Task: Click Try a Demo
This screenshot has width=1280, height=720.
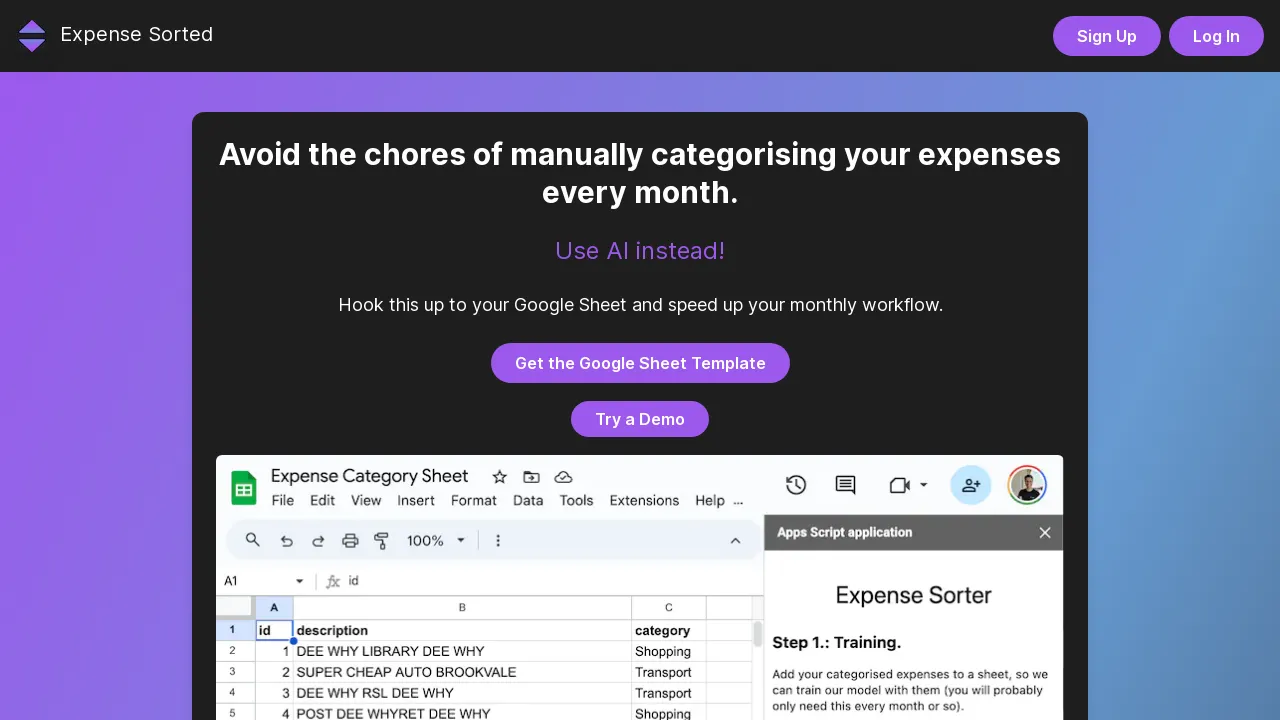Action: [640, 419]
